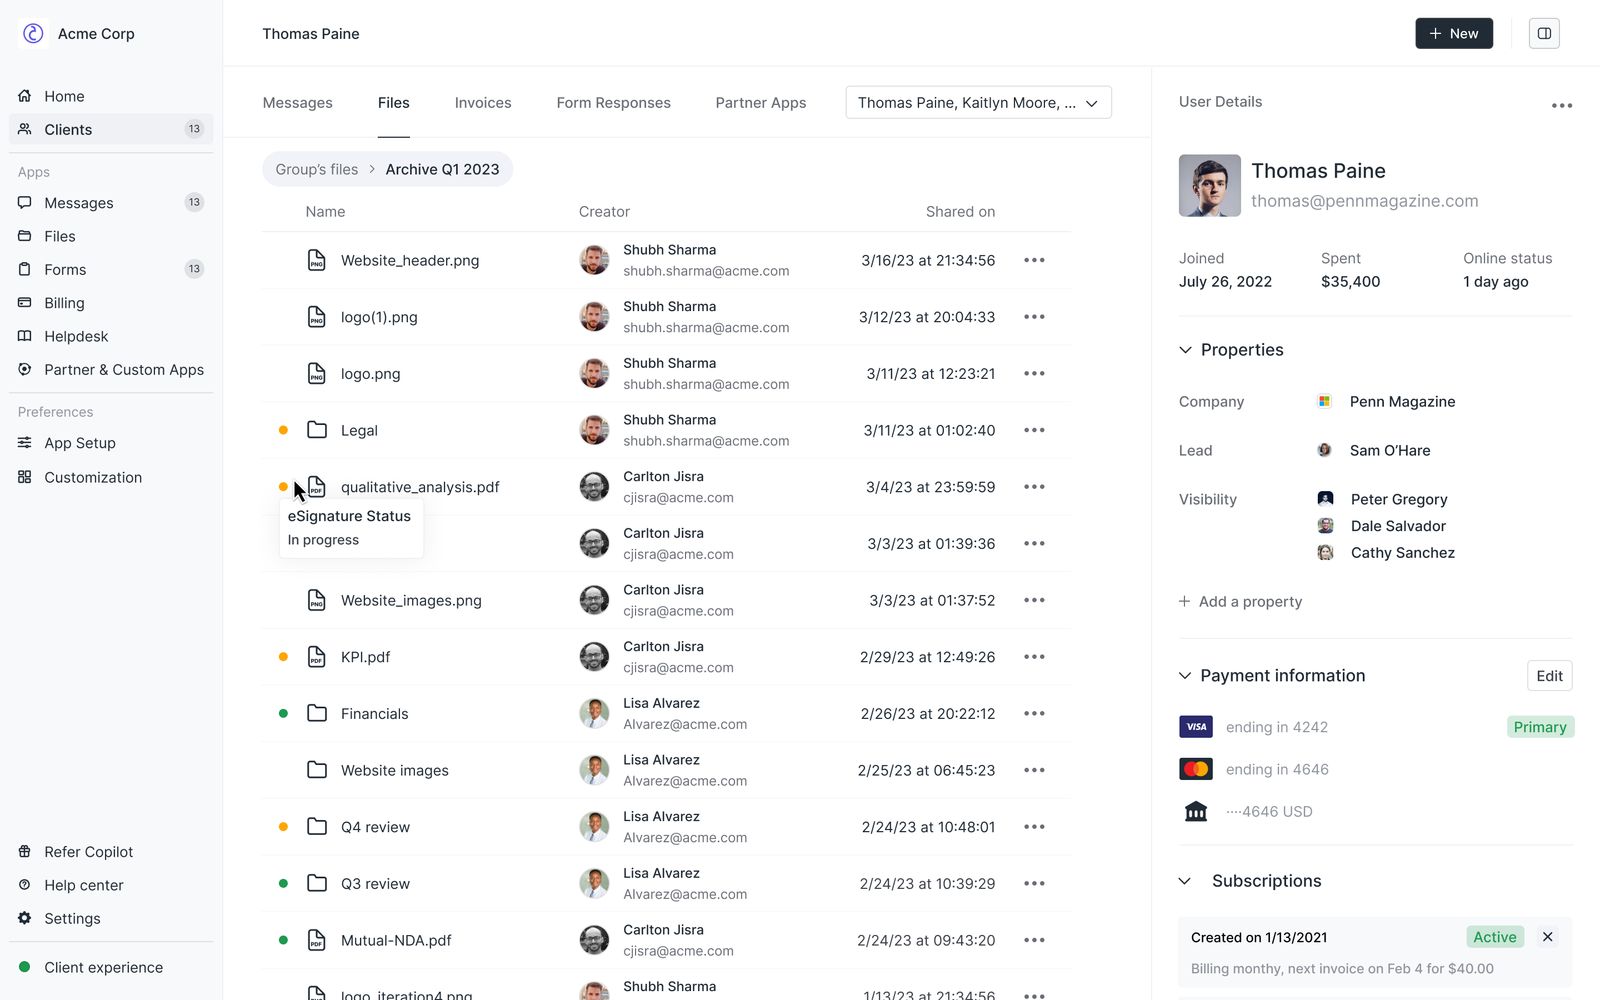Open Messages from the Apps sidebar
The height and width of the screenshot is (1000, 1600).
[x=78, y=202]
